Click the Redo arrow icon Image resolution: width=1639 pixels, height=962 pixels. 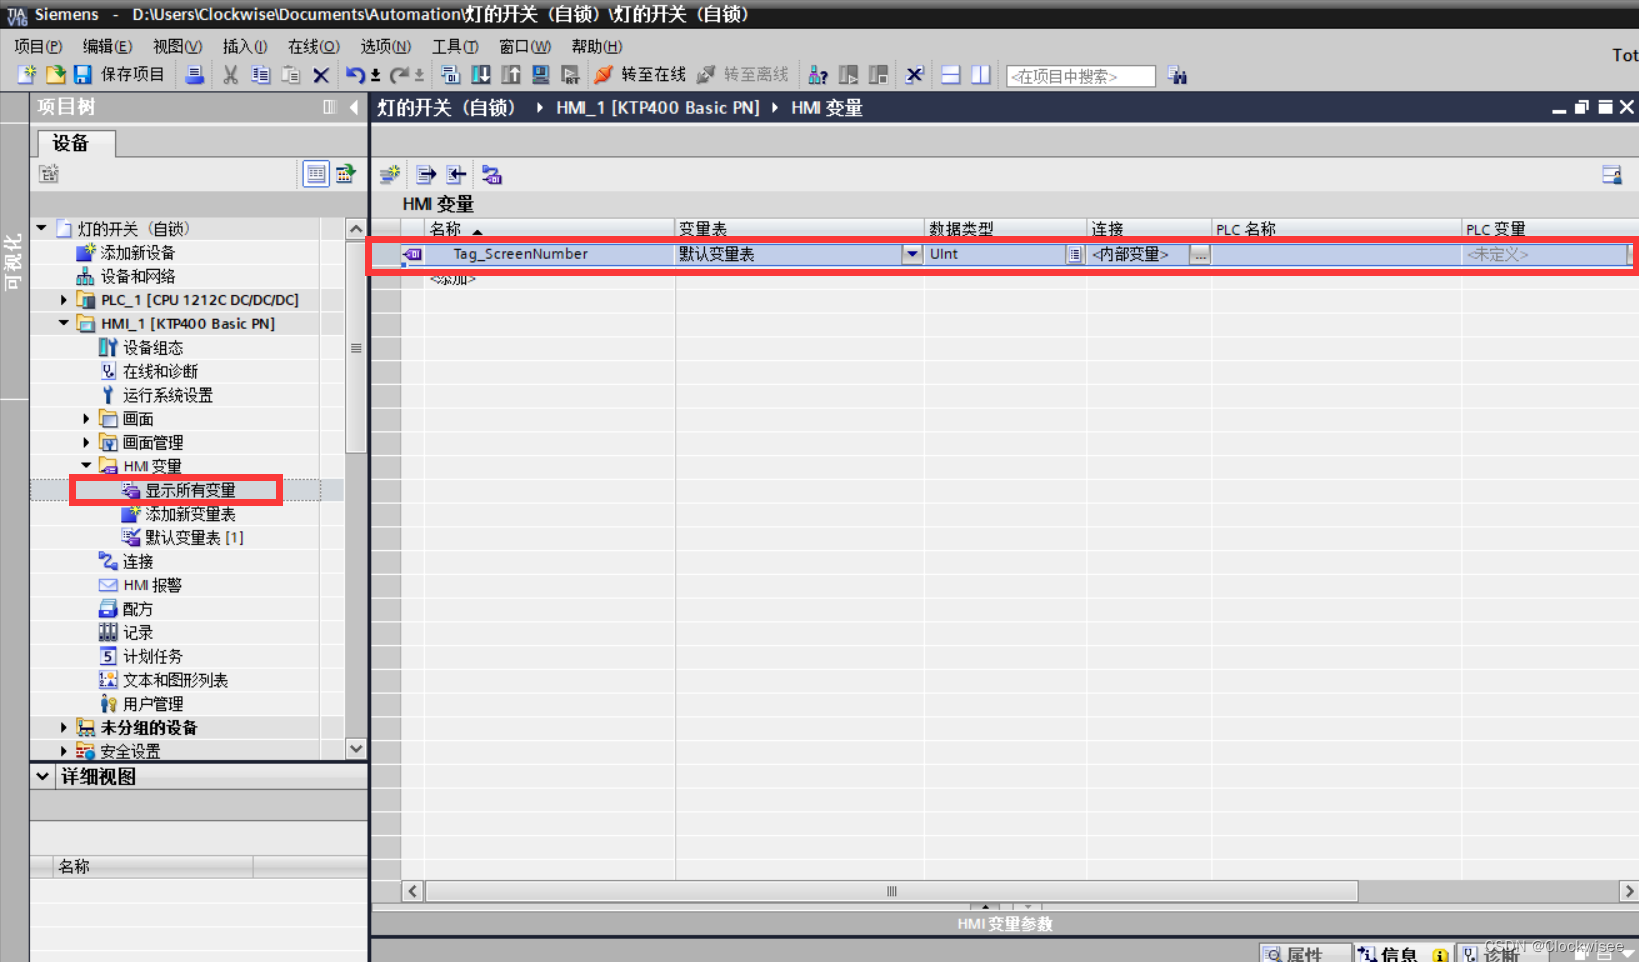click(x=399, y=75)
